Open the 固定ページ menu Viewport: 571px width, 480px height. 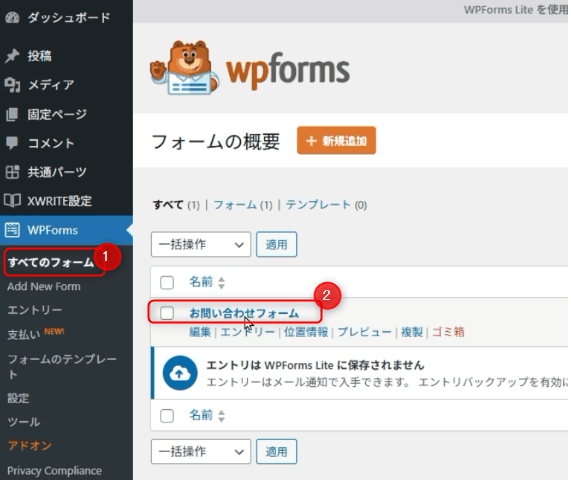(x=57, y=114)
